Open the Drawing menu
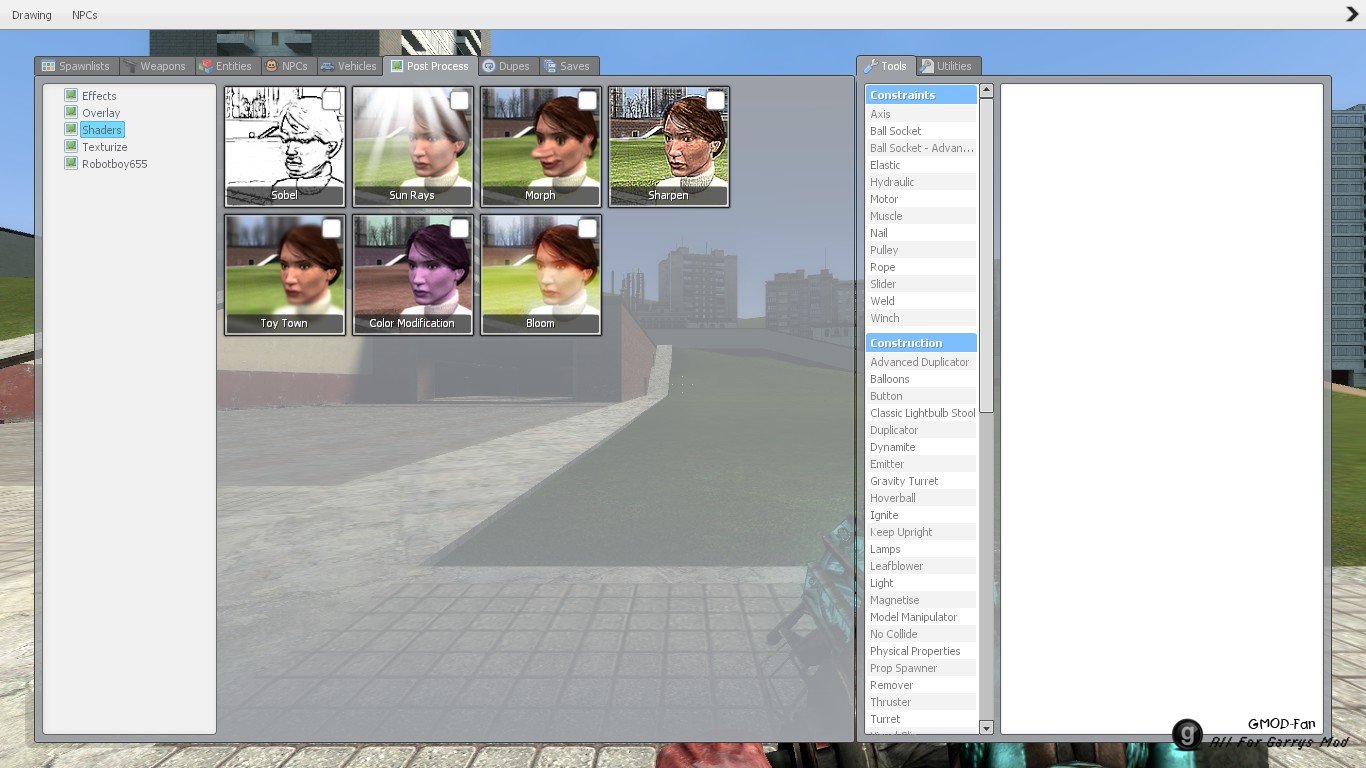 point(31,15)
